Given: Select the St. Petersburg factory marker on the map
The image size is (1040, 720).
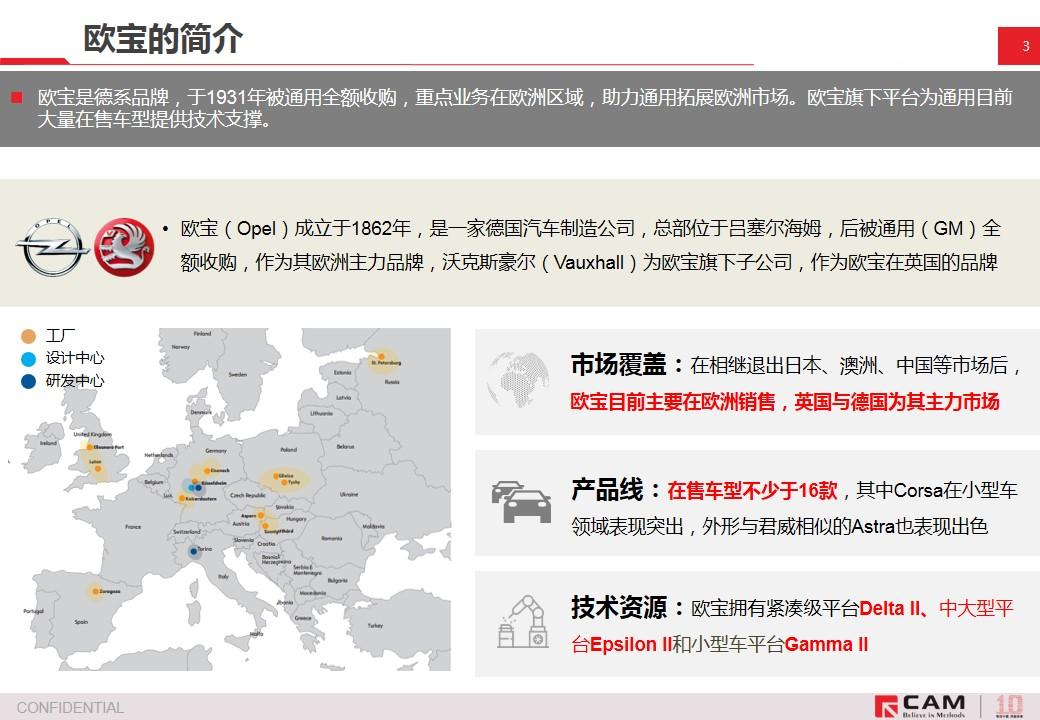Looking at the screenshot, I should point(382,357).
